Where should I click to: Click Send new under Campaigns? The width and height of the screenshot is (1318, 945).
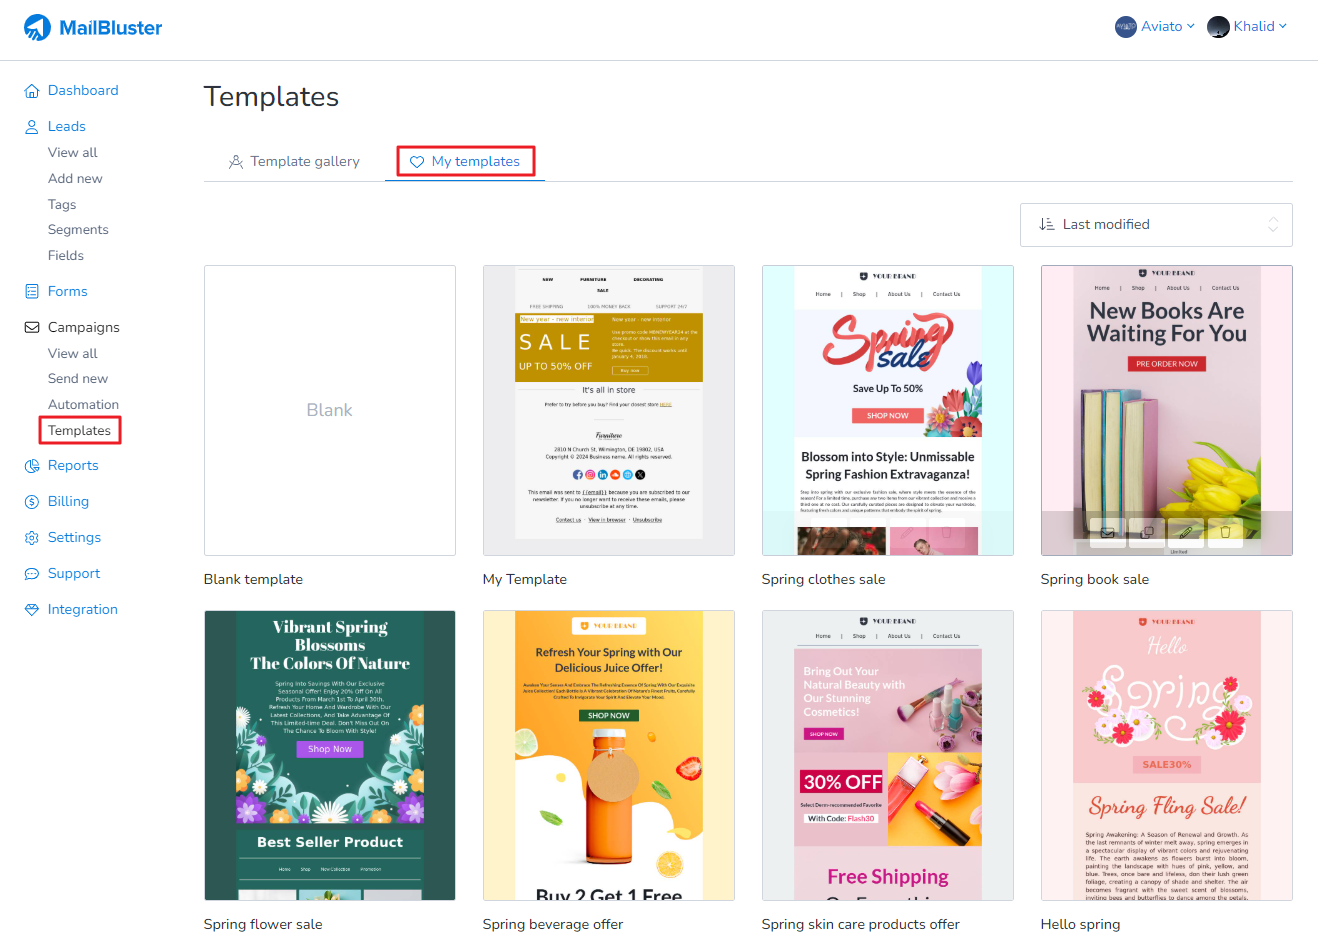pyautogui.click(x=77, y=378)
